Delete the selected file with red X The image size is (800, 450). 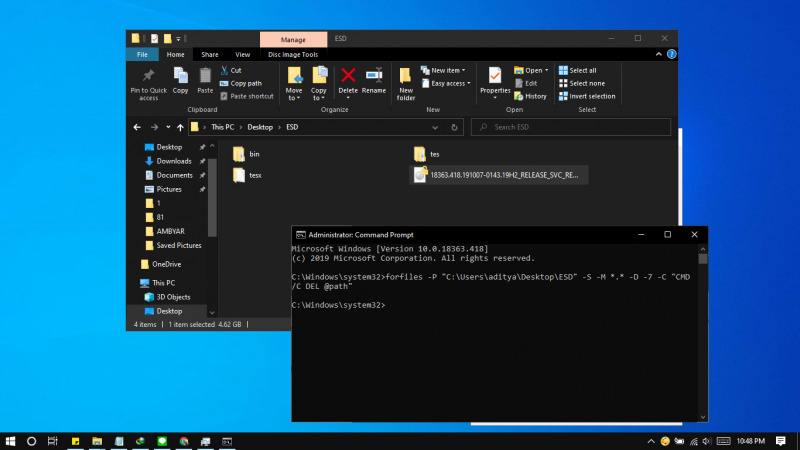coord(348,83)
